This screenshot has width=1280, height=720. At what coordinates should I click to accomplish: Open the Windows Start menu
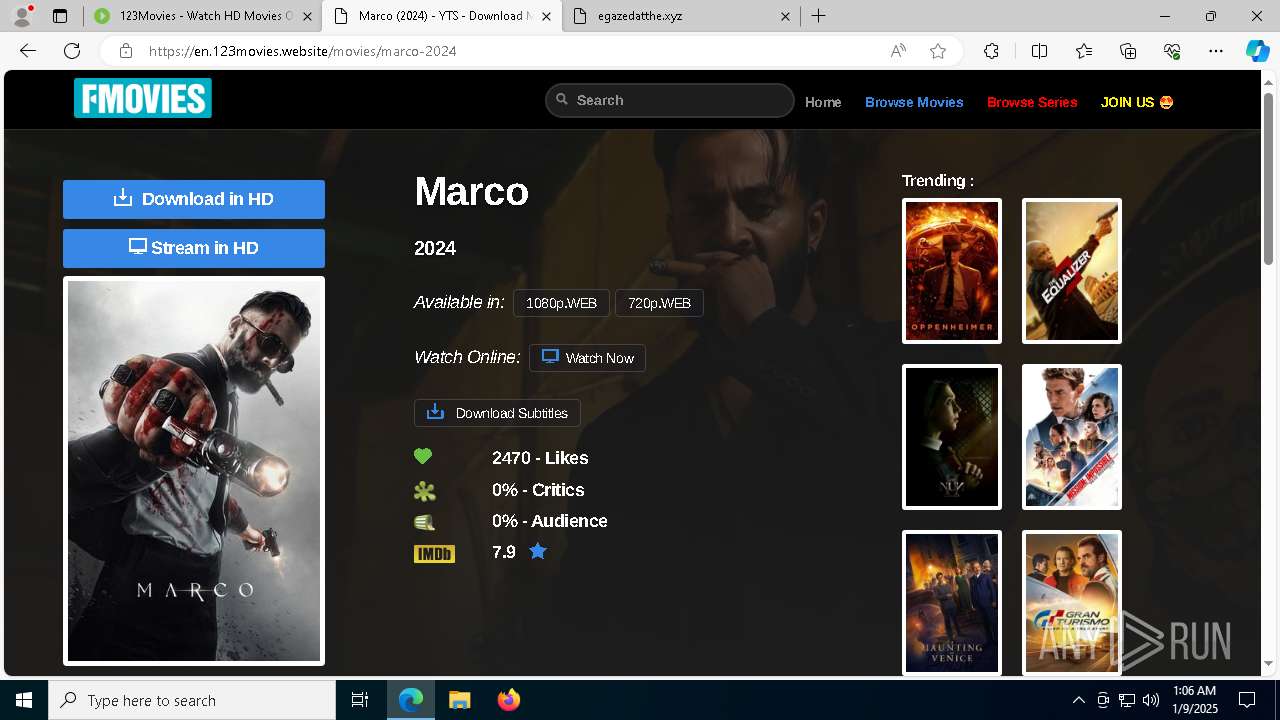pos(24,700)
